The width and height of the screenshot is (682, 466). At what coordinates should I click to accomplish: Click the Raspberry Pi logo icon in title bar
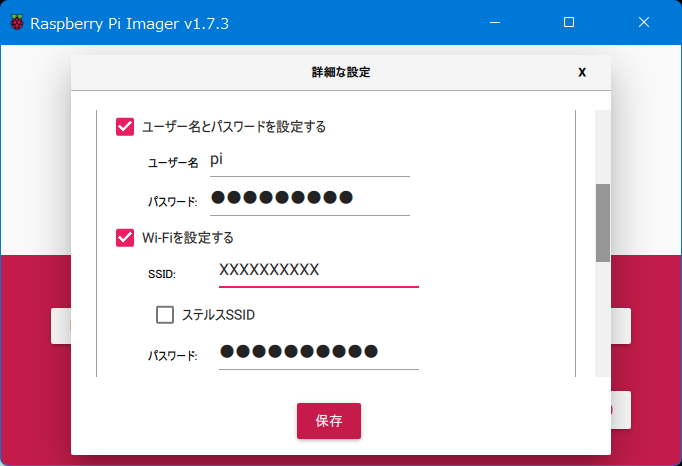pos(17,23)
